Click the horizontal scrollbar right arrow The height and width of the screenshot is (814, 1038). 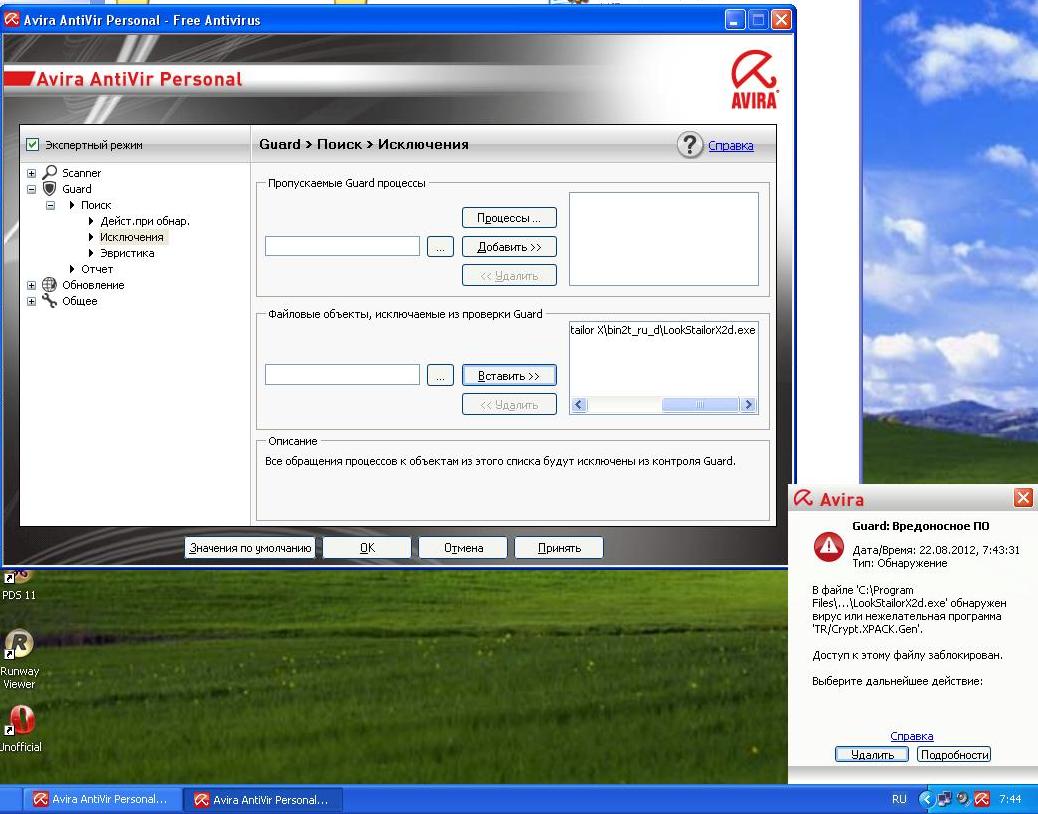point(748,404)
